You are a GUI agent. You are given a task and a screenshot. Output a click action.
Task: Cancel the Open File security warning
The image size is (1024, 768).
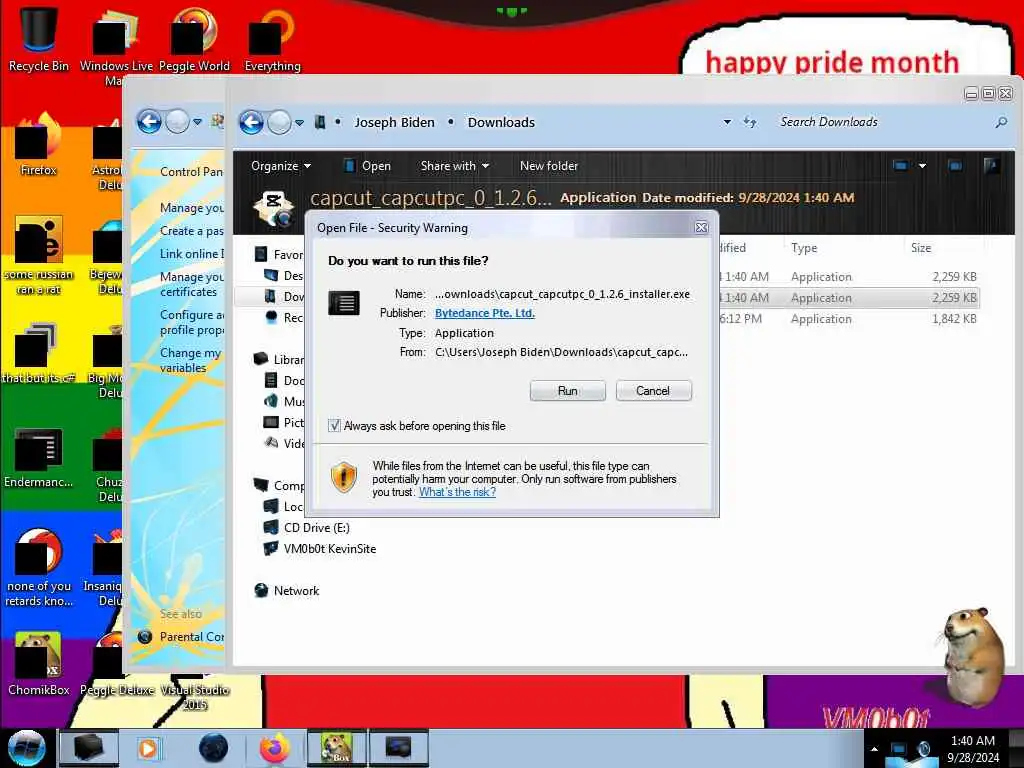coord(653,391)
